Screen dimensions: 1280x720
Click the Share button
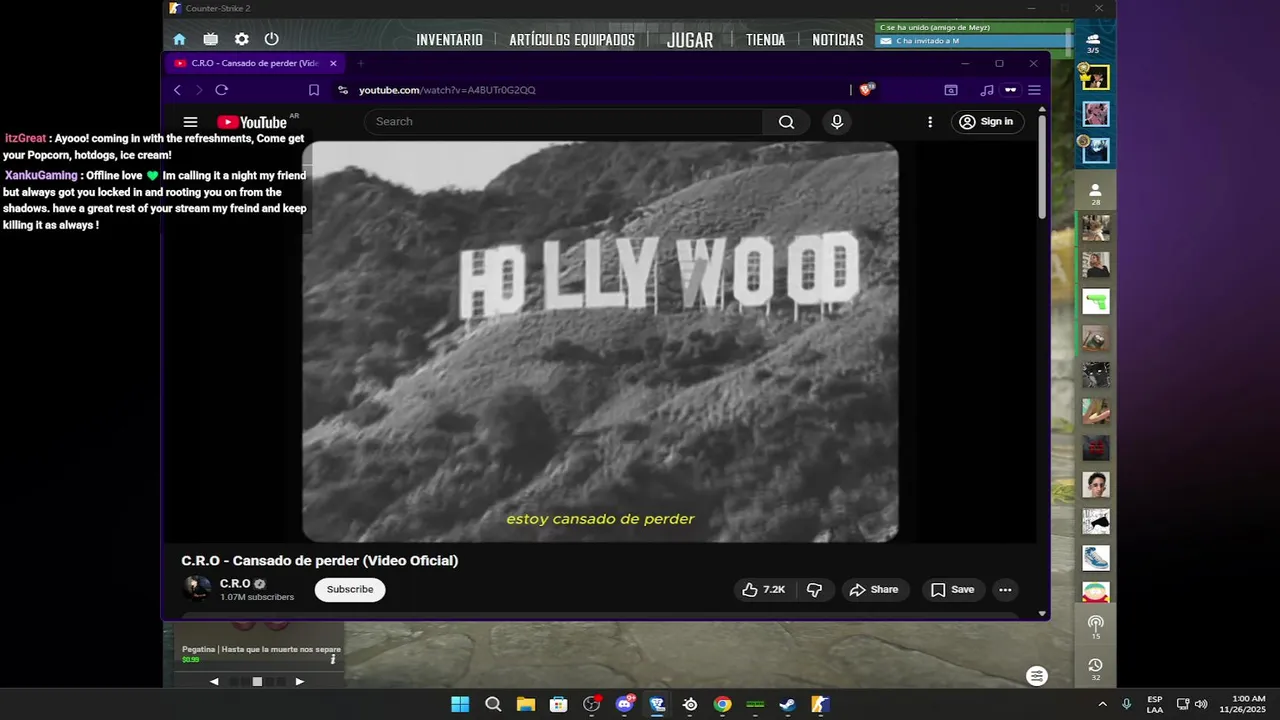[875, 590]
